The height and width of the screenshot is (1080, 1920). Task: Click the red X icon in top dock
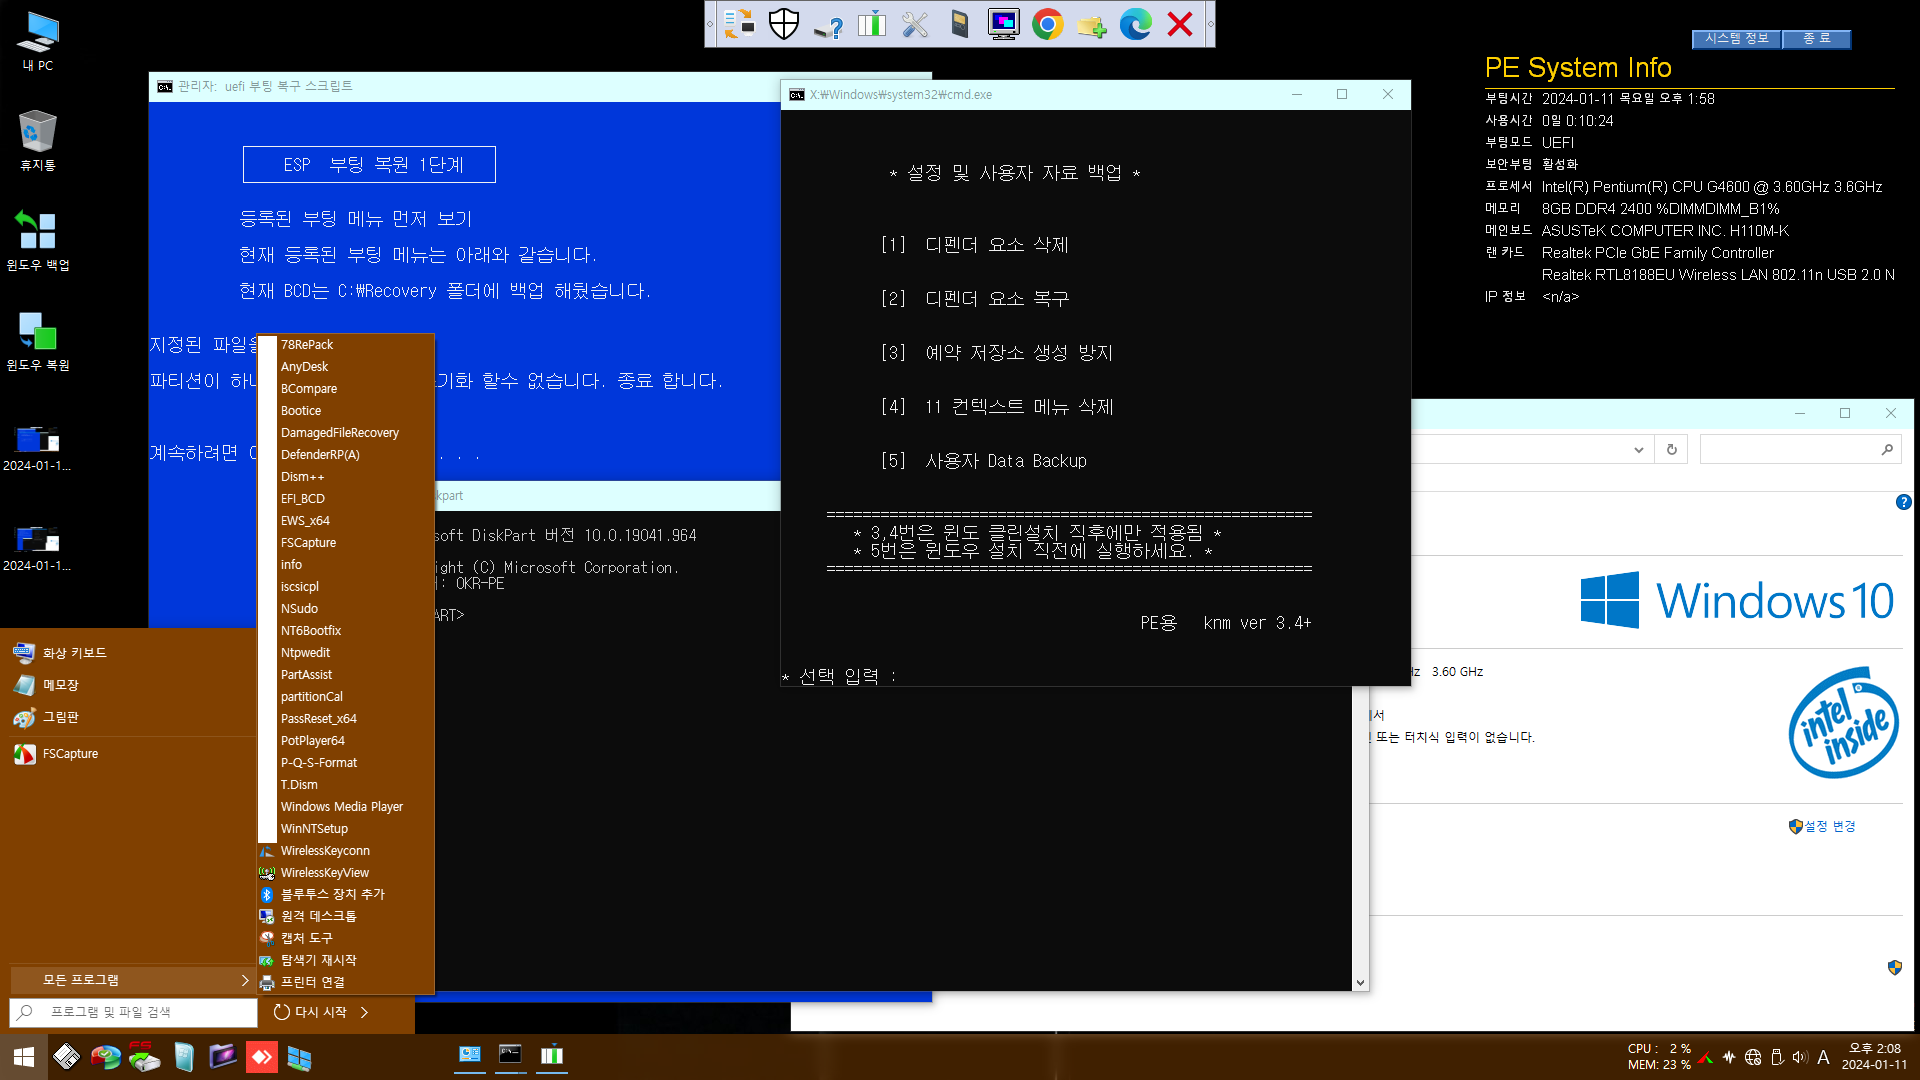[1180, 24]
